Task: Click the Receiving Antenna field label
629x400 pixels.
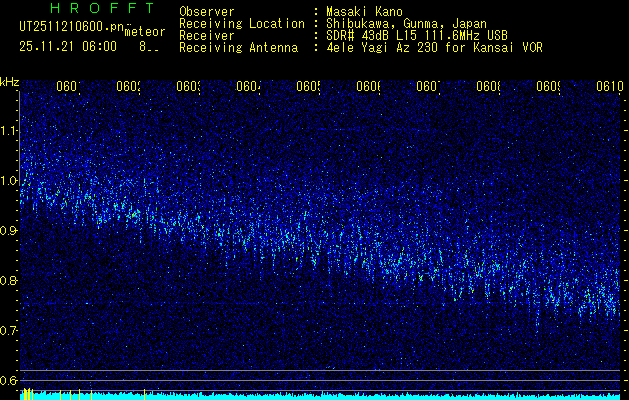Action: [238, 48]
